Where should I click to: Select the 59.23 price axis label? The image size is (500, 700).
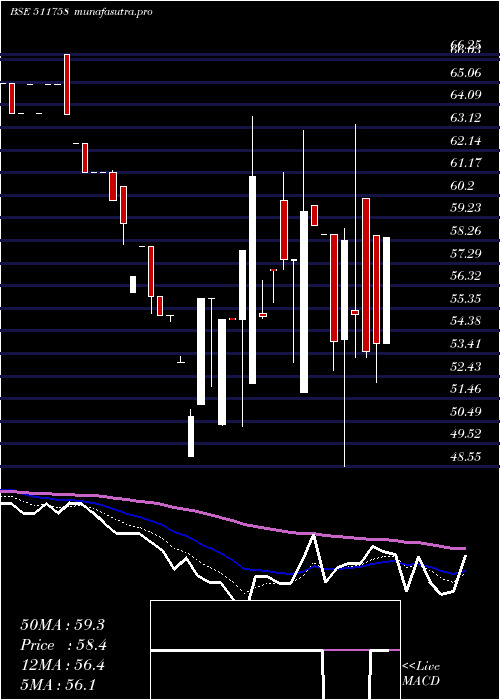point(466,208)
